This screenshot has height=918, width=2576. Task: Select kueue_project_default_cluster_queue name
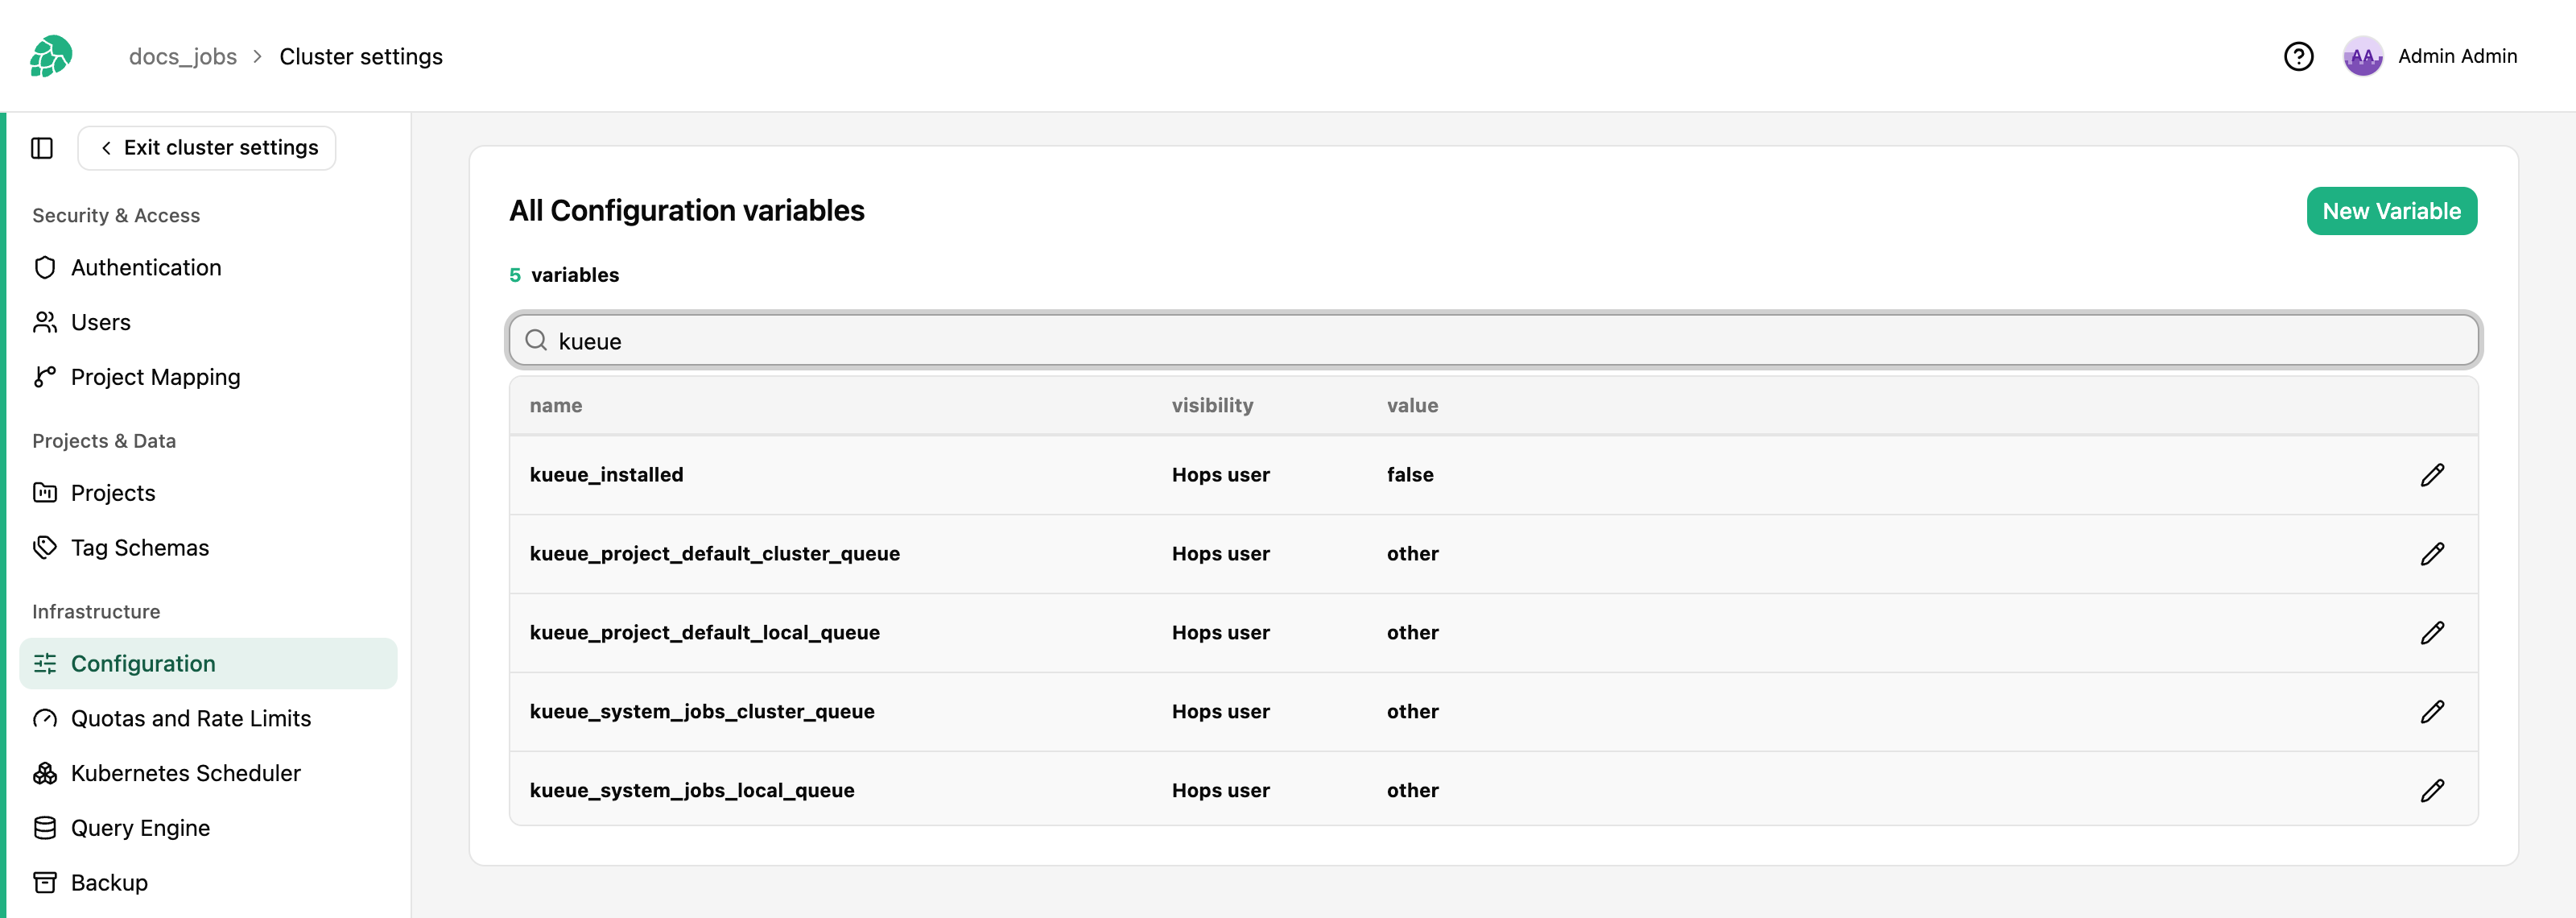(x=715, y=554)
